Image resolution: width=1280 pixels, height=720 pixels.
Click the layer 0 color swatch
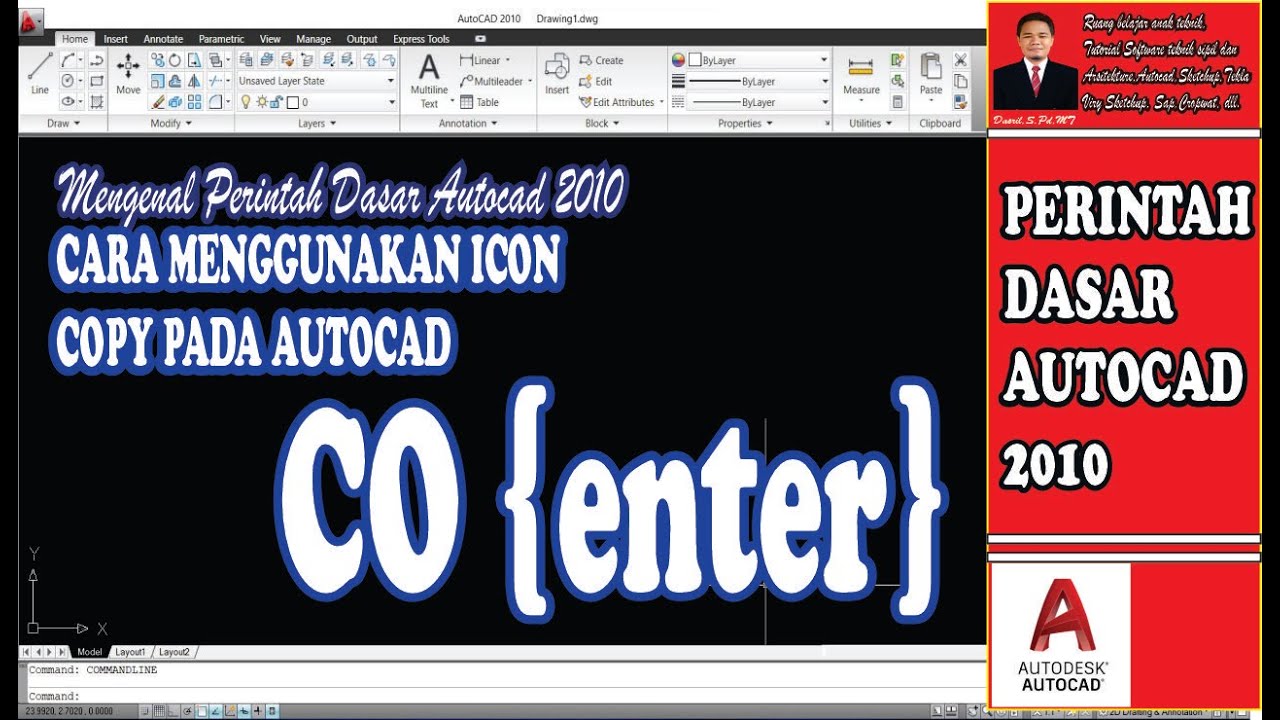(292, 102)
